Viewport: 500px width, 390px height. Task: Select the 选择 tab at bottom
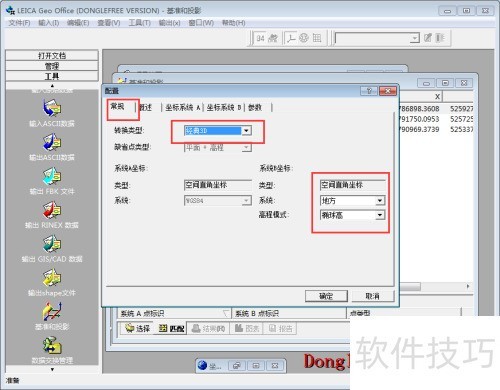click(x=138, y=329)
